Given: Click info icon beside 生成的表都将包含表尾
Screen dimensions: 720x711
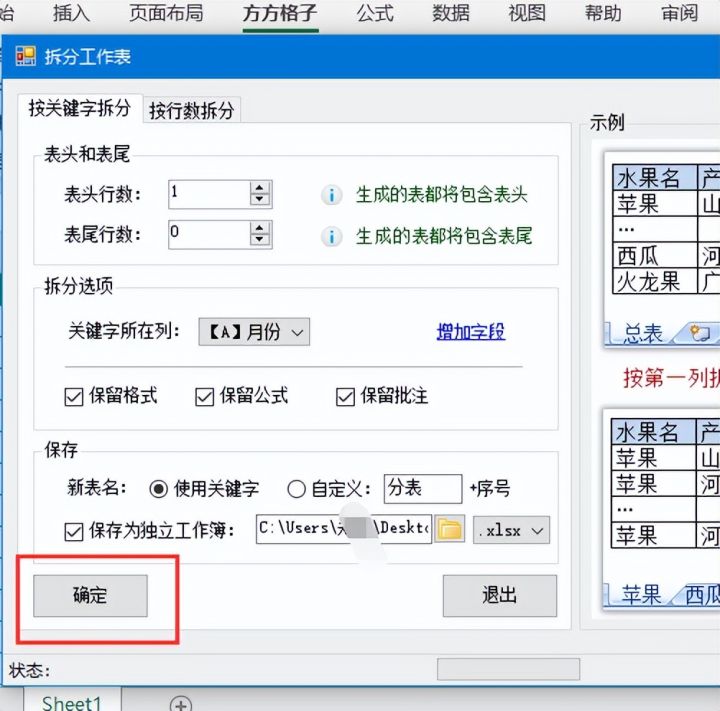Looking at the screenshot, I should coord(331,237).
